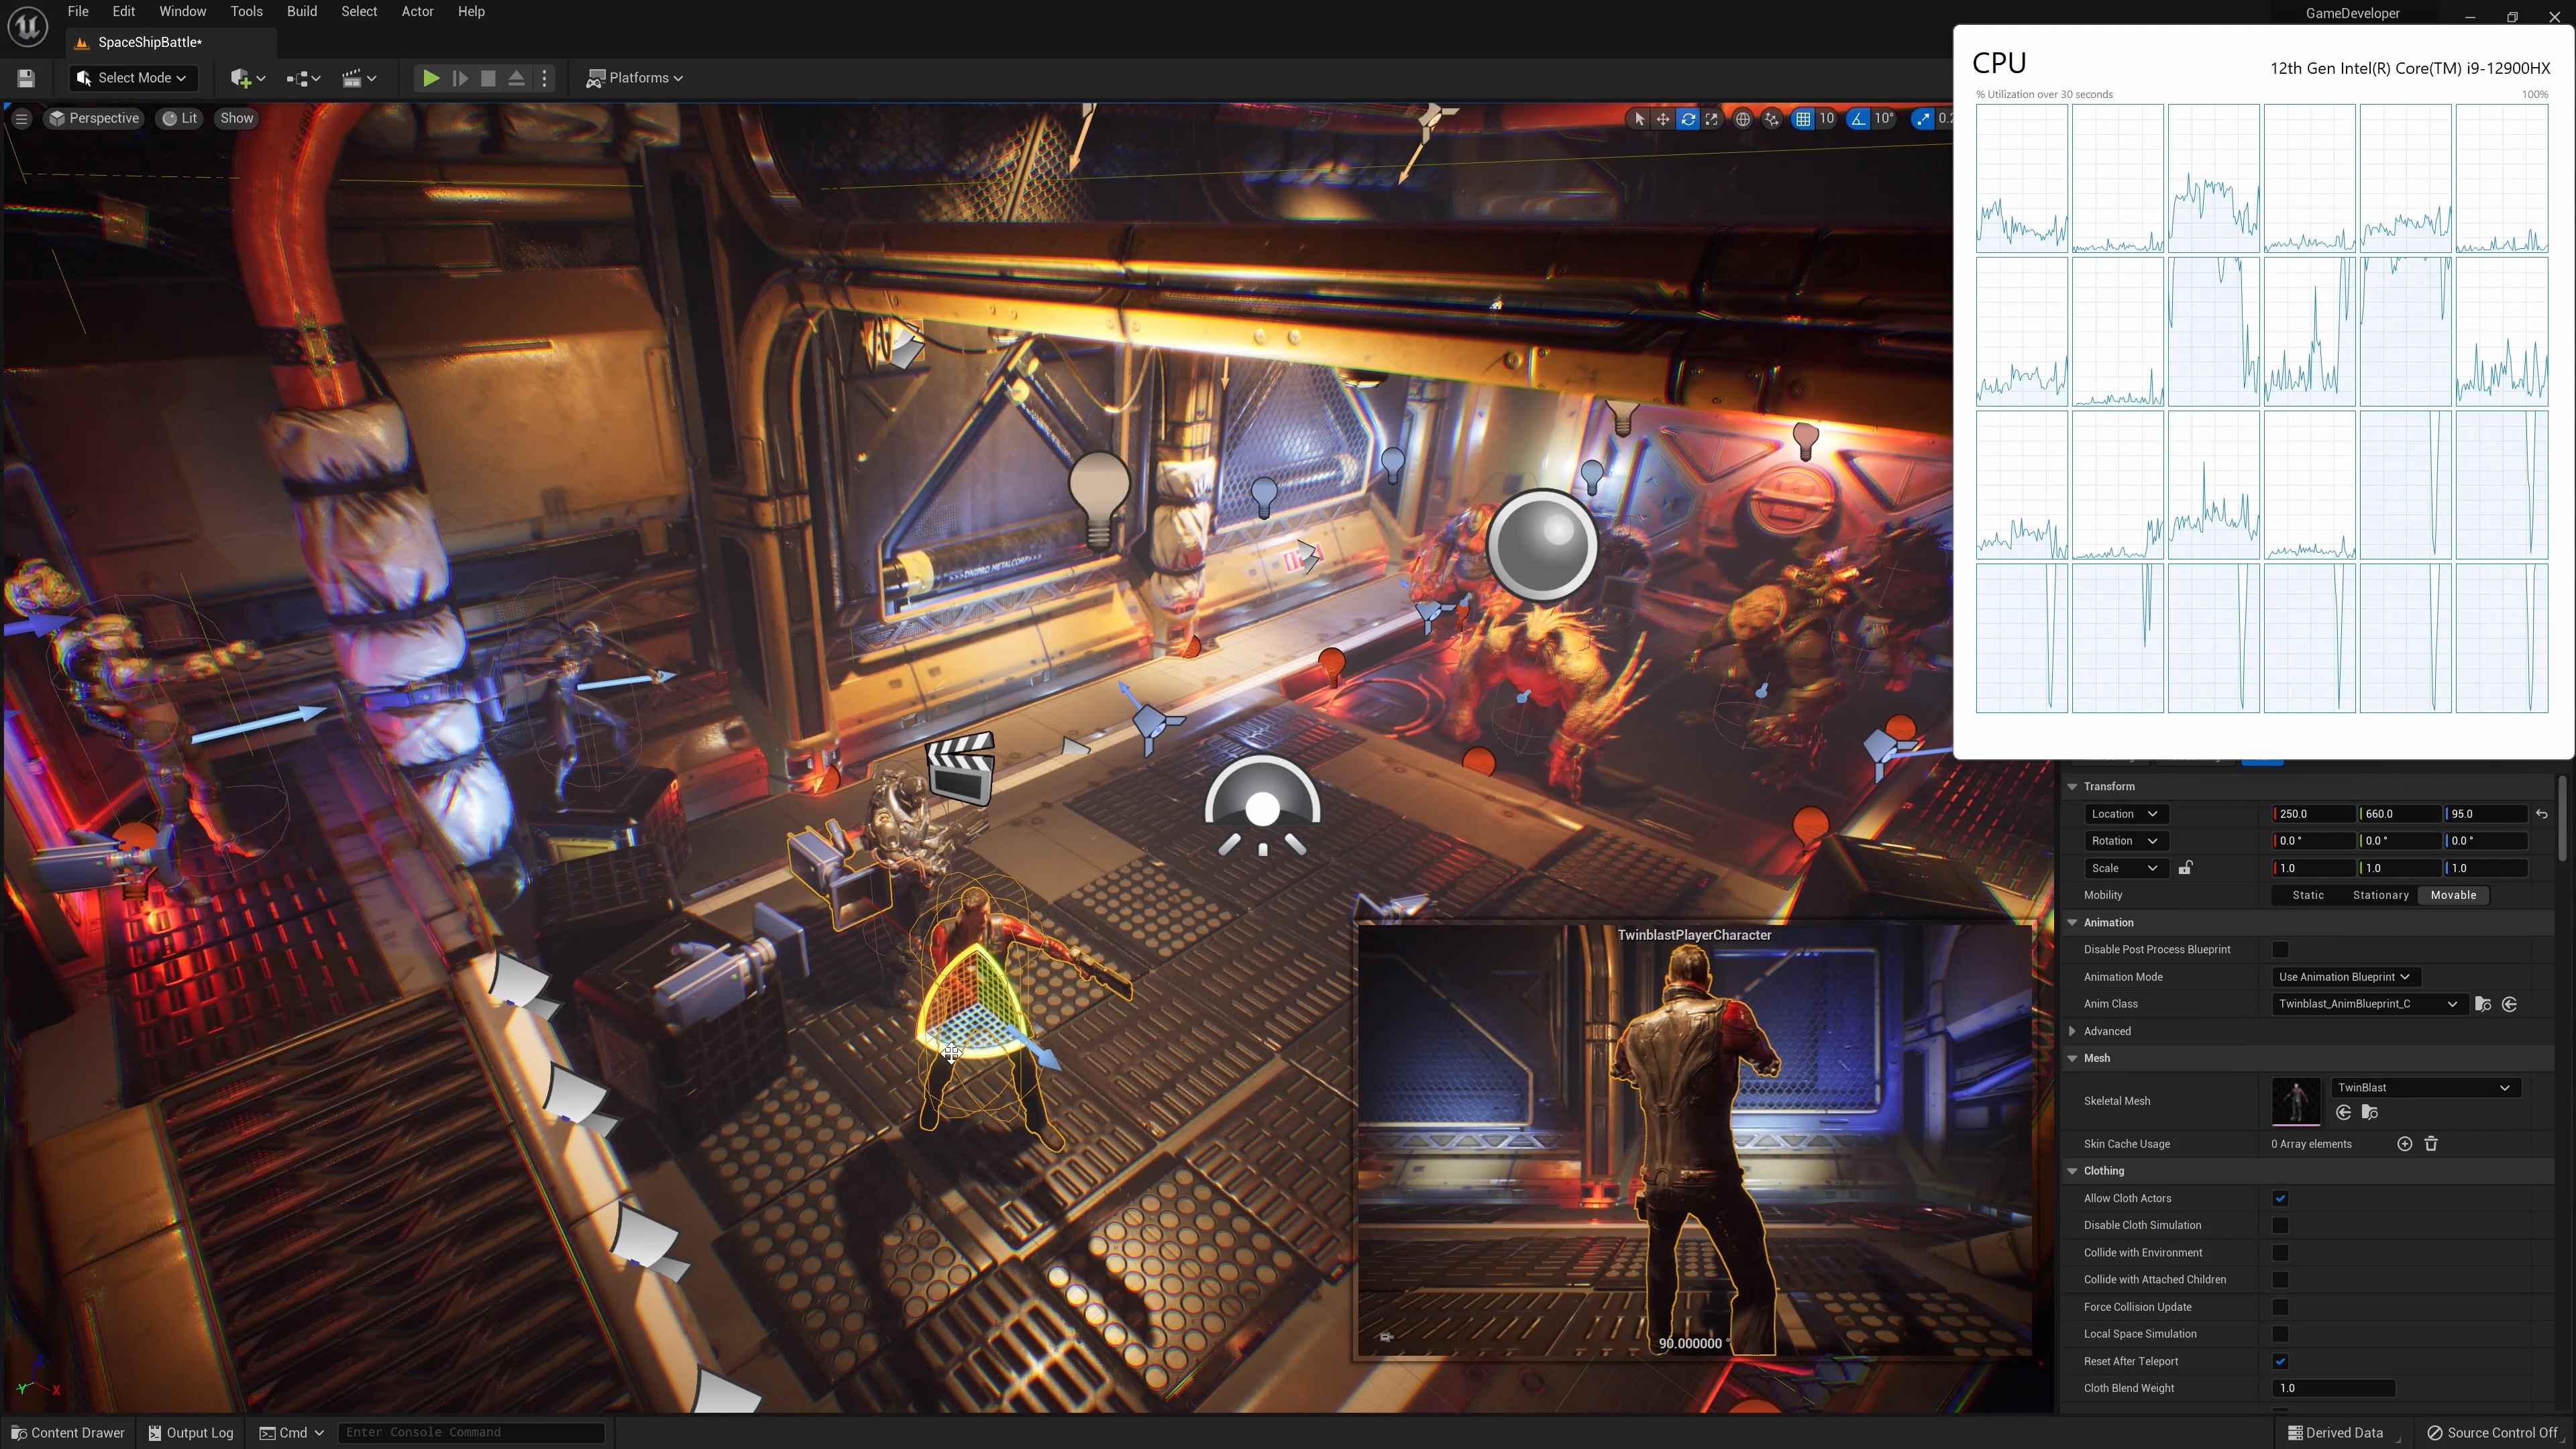
Task: Open Animation Mode dropdown
Action: click(2343, 977)
